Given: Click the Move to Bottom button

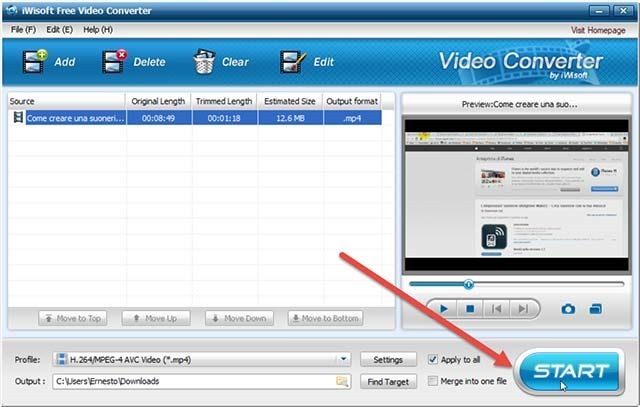Looking at the screenshot, I should tap(325, 318).
